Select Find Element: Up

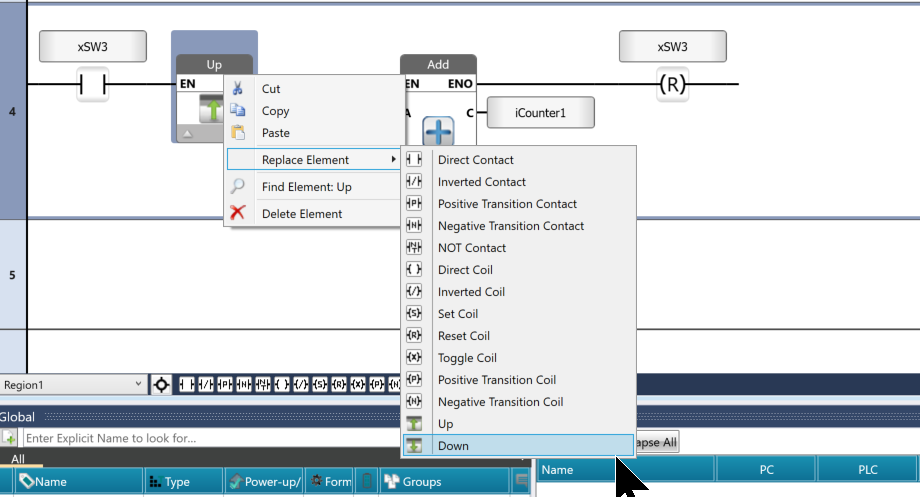tap(306, 187)
